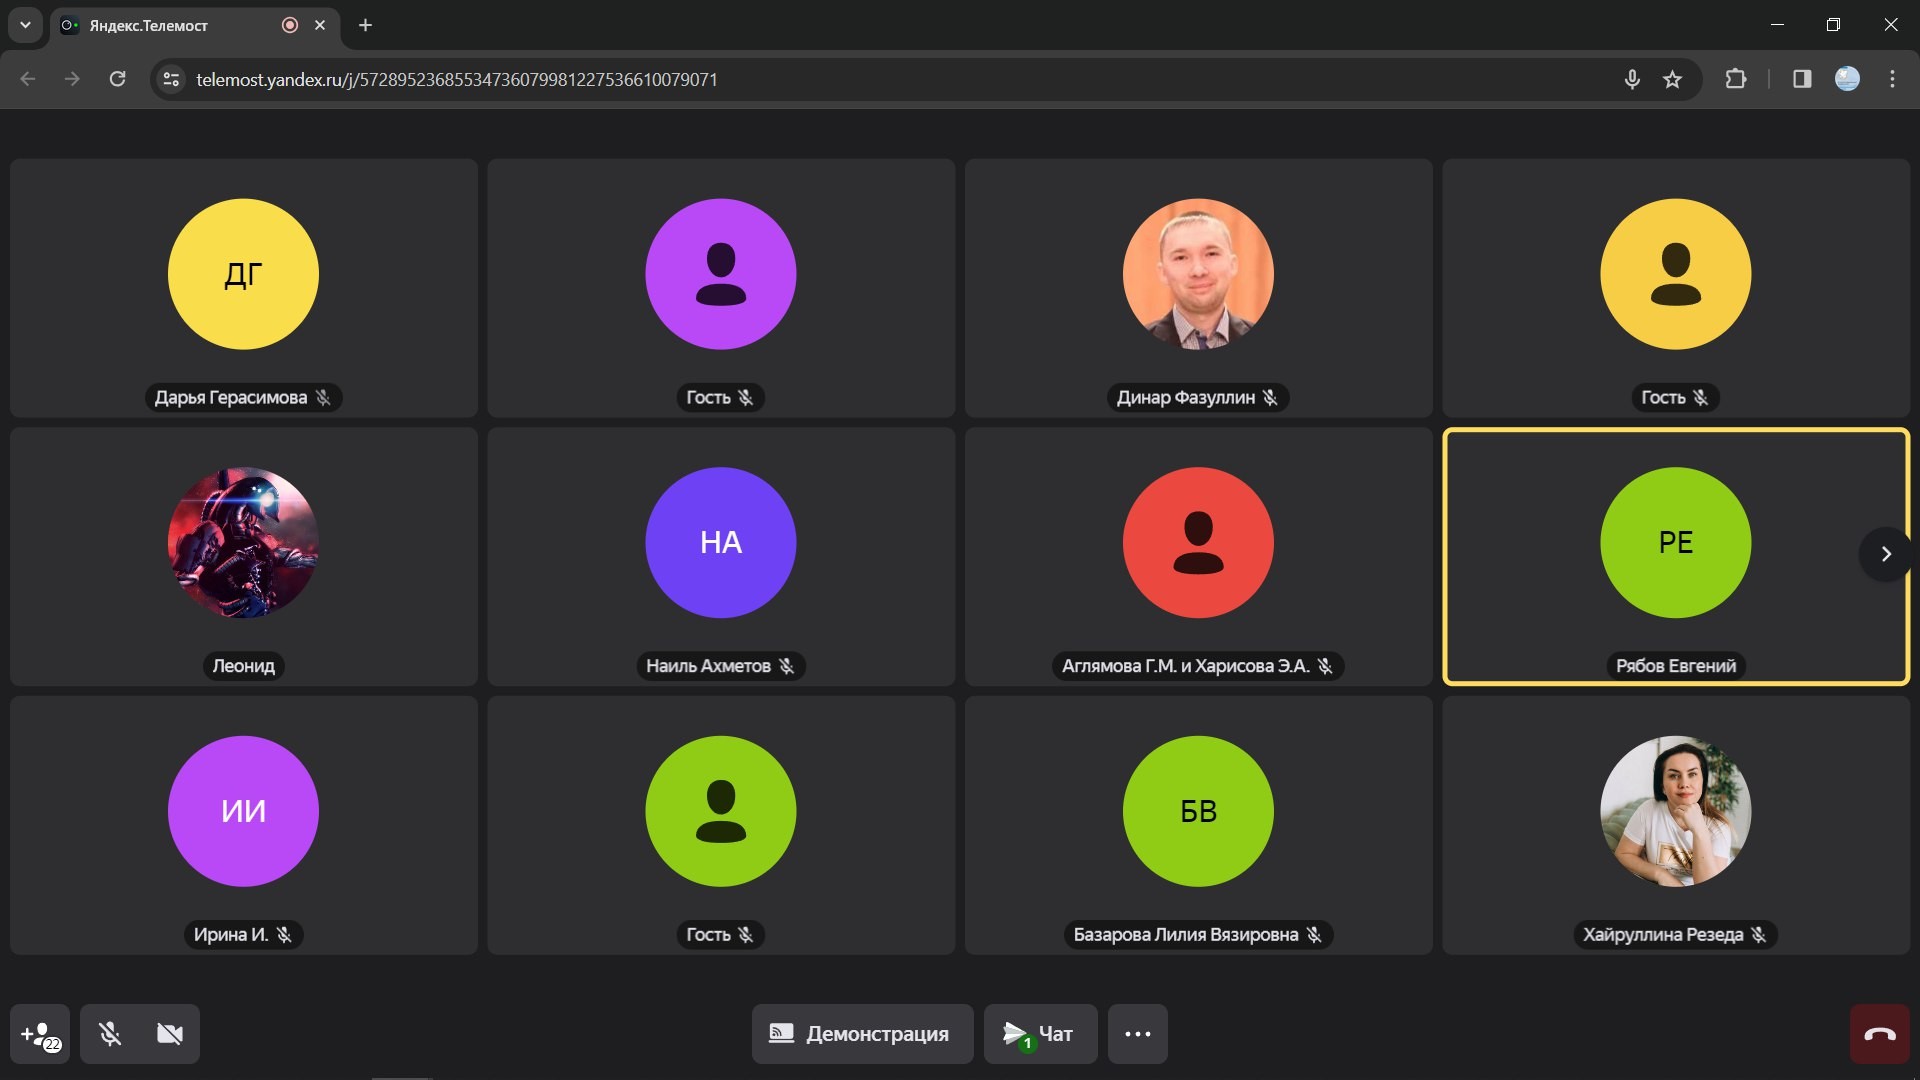
Task: Open browser tab search dropdown arrow
Action: click(25, 25)
